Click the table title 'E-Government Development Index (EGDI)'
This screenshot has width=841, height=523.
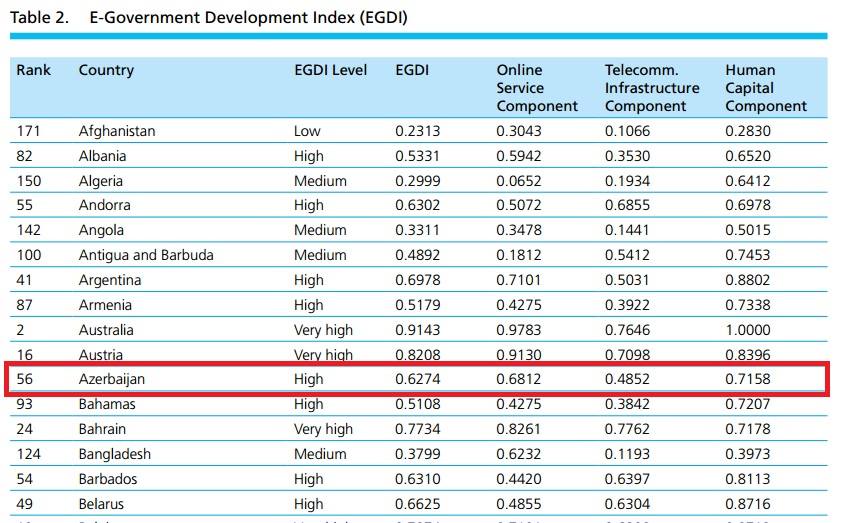click(248, 18)
